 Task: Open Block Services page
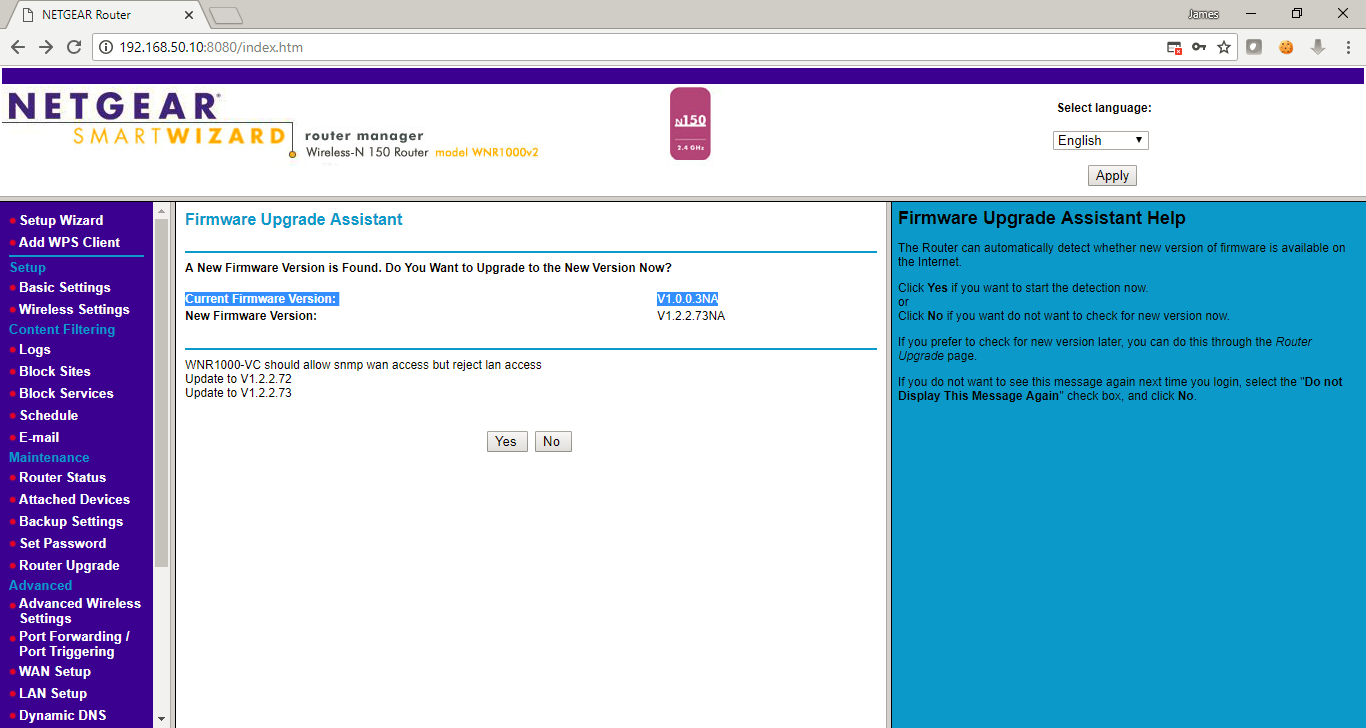pos(66,393)
